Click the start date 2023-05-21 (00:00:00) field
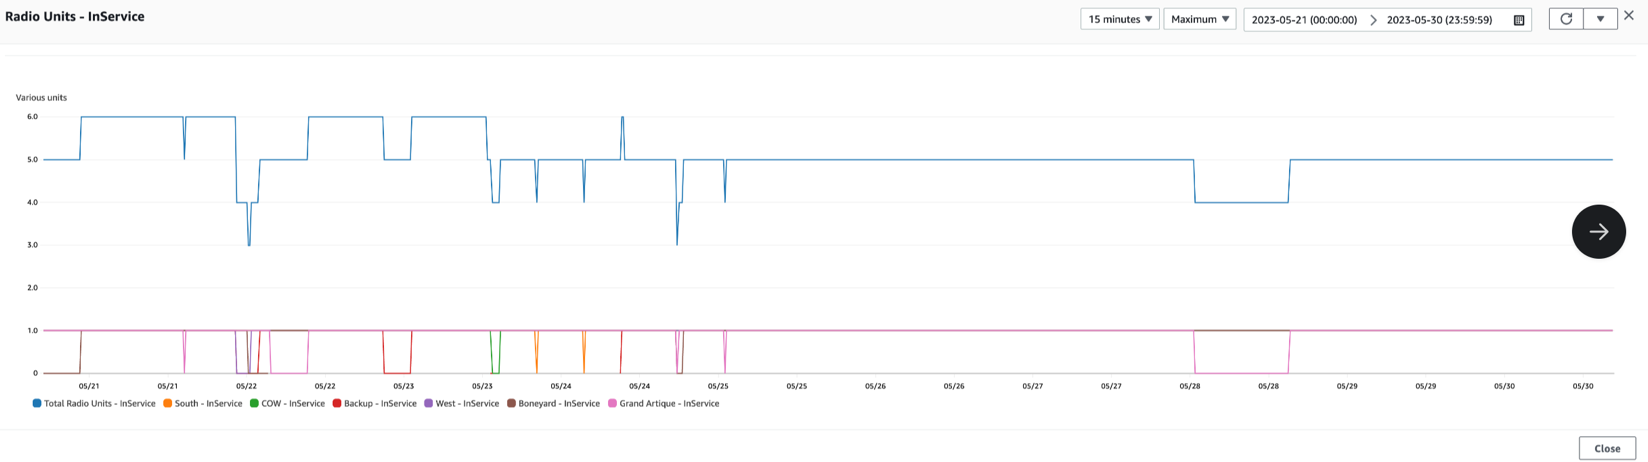 point(1304,20)
